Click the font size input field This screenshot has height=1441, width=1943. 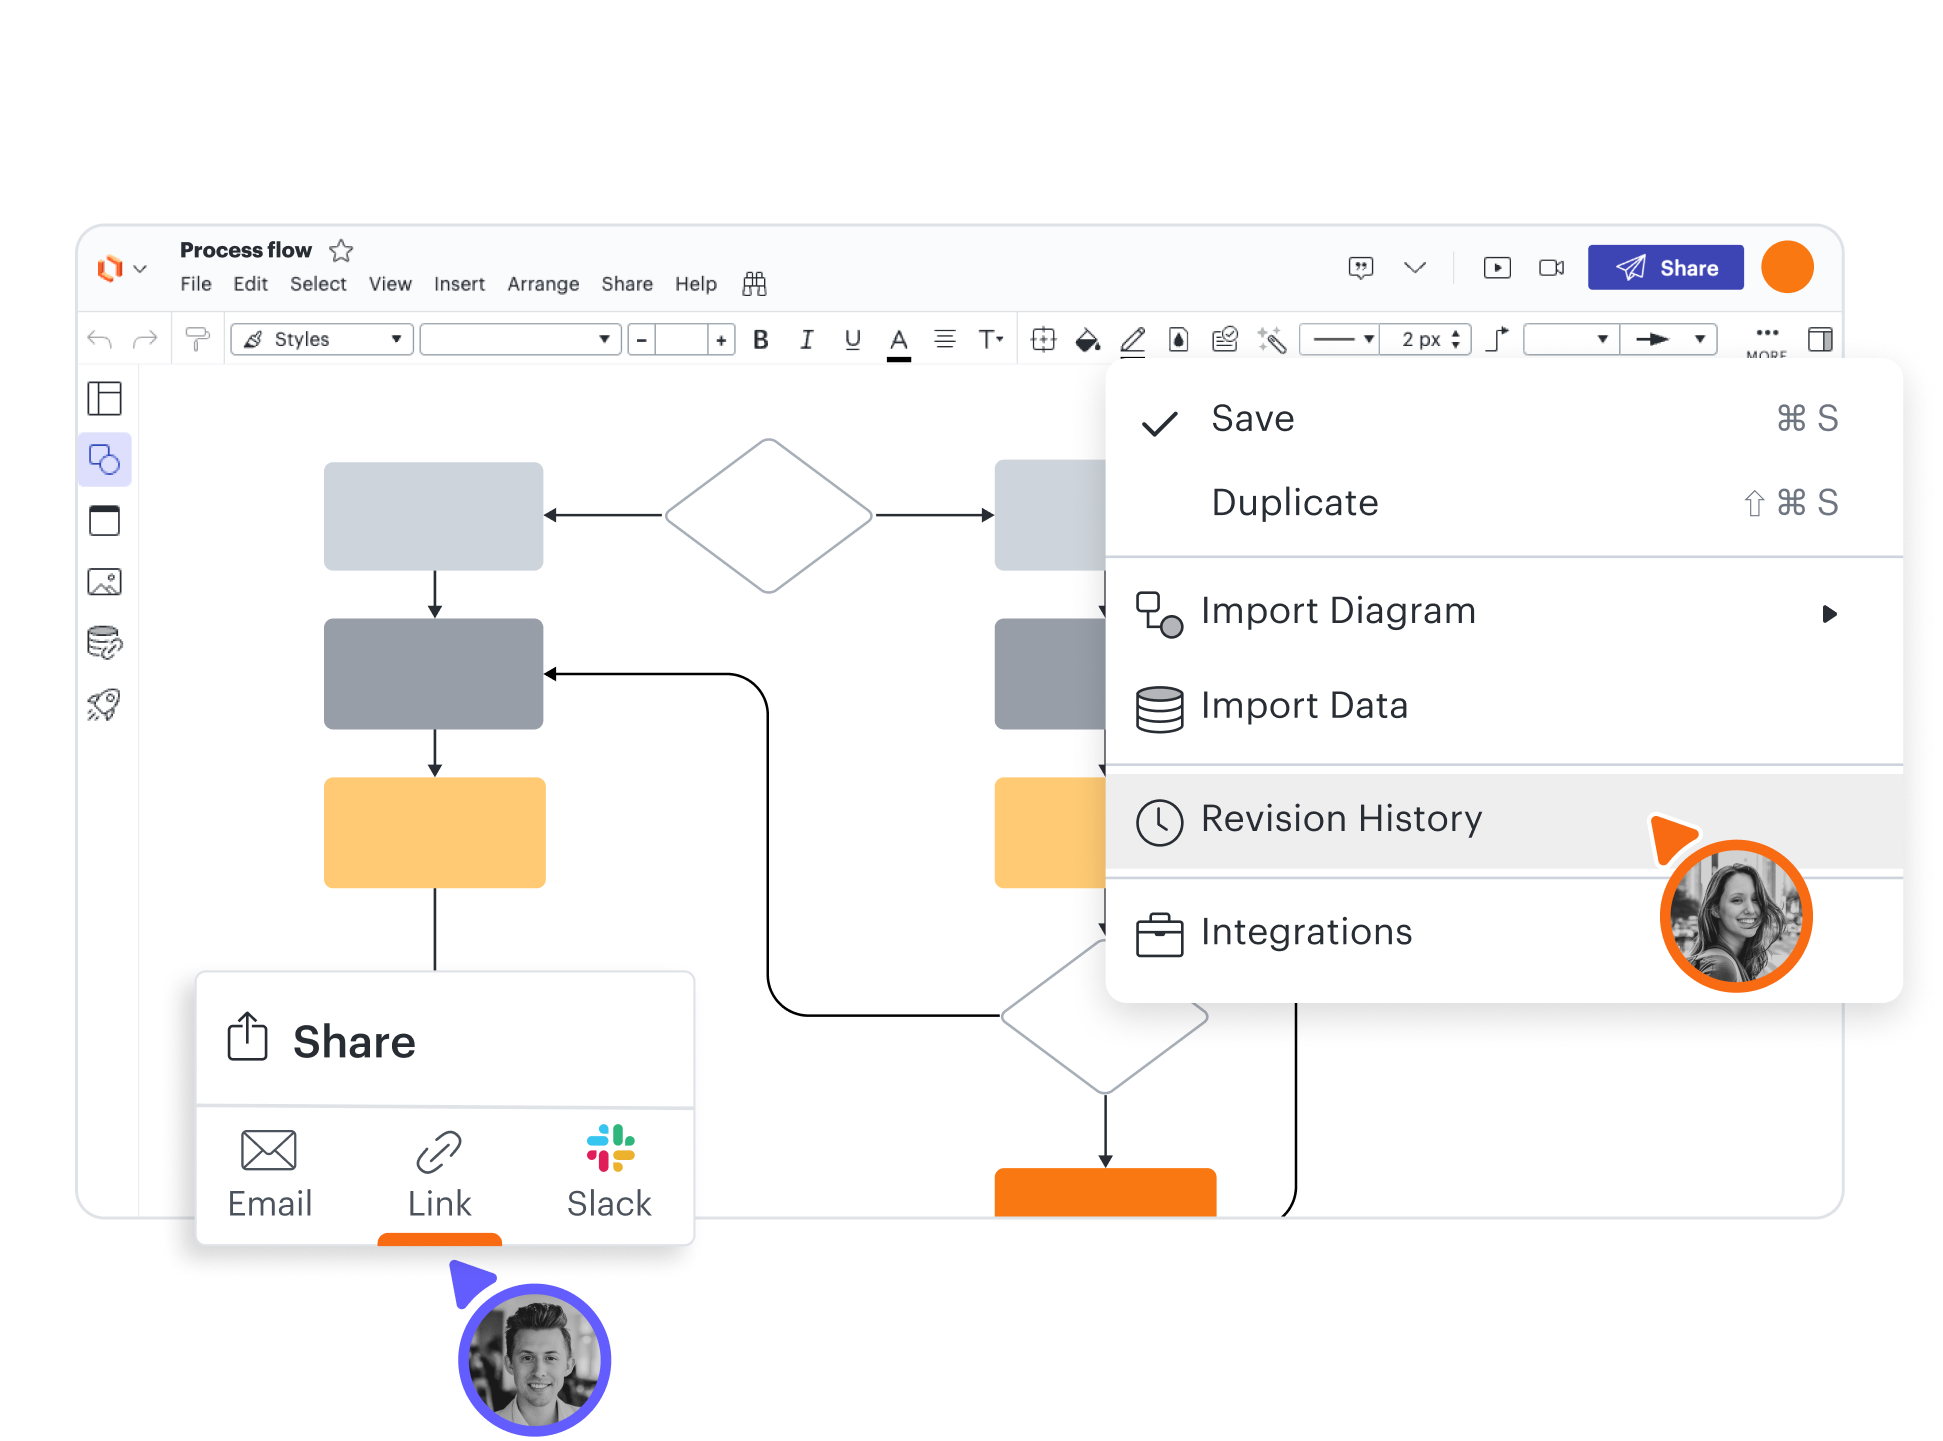681,340
